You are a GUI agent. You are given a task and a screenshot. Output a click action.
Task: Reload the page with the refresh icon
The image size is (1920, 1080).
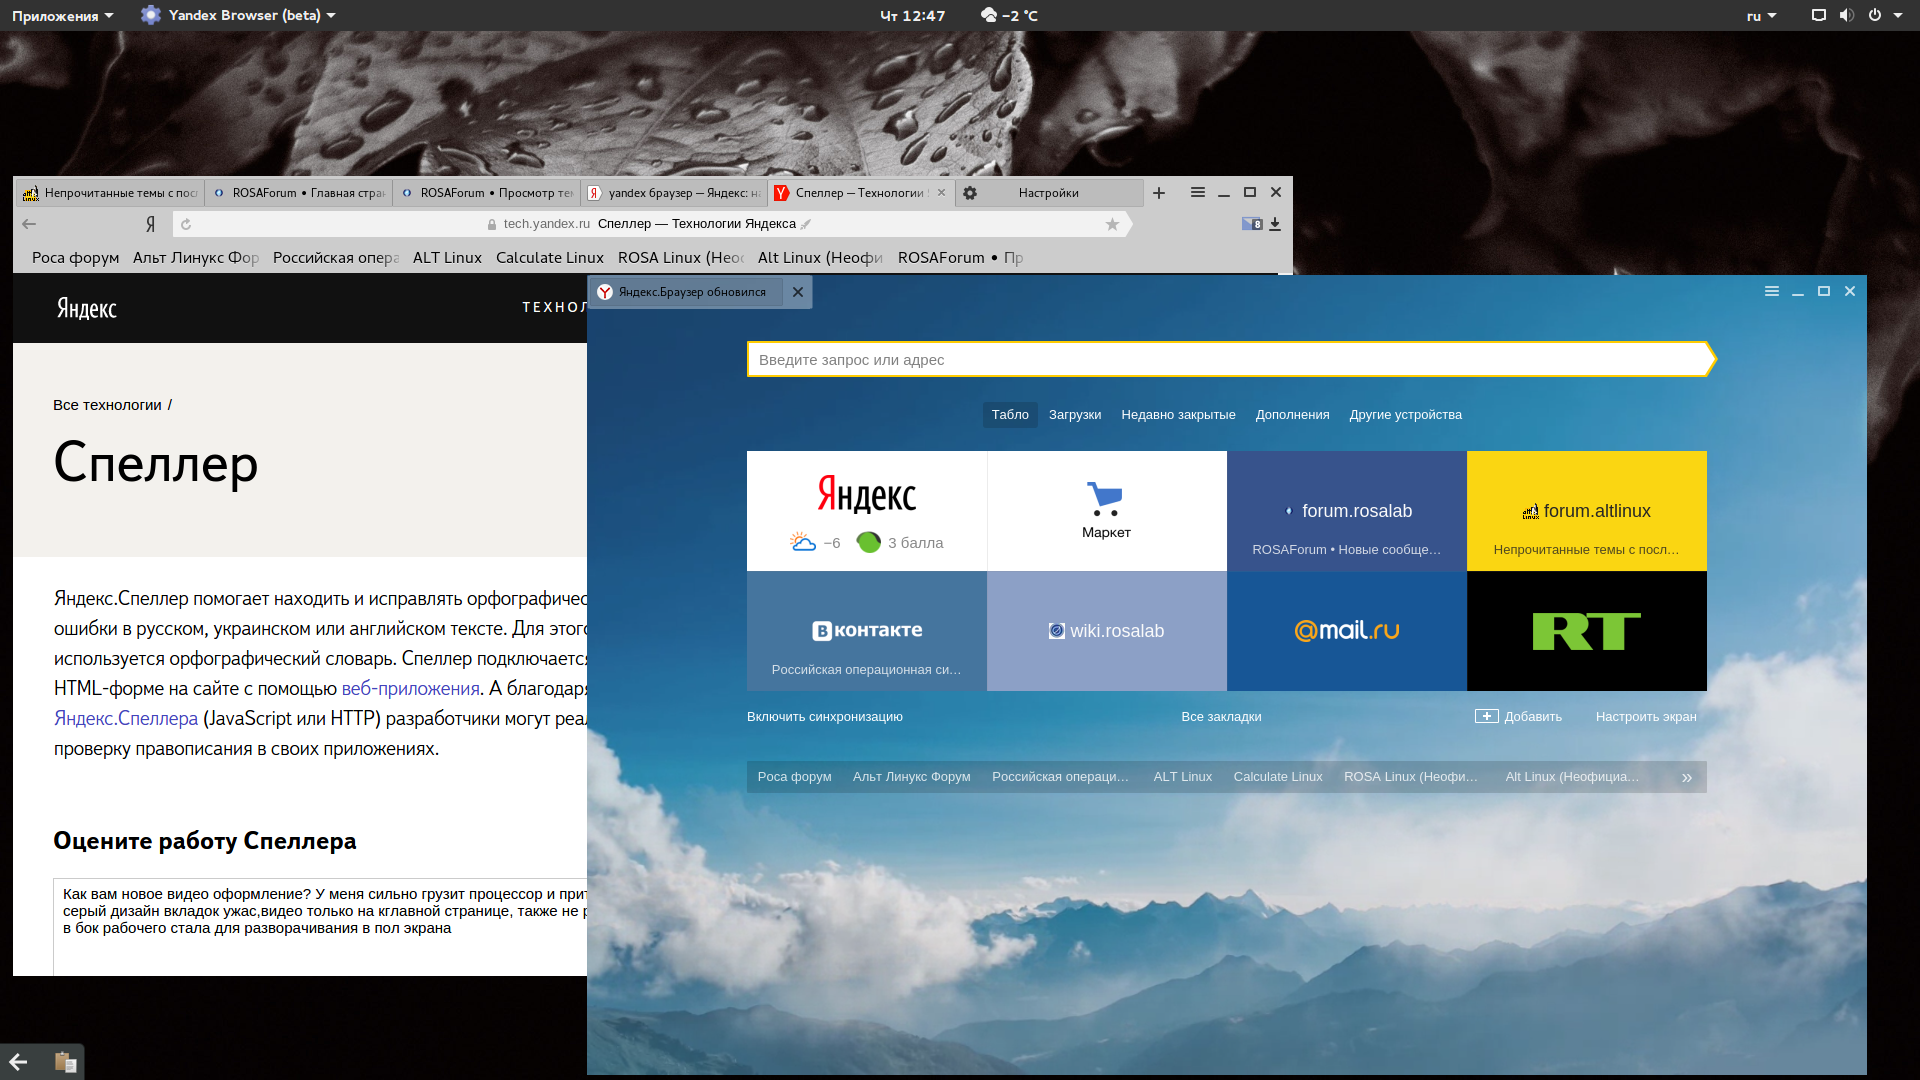coord(186,224)
